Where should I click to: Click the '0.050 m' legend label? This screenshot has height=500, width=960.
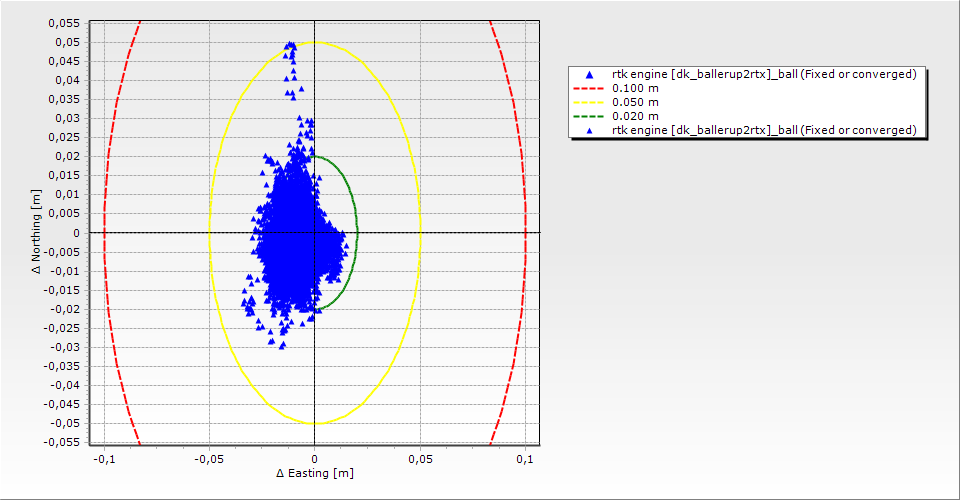click(x=636, y=102)
